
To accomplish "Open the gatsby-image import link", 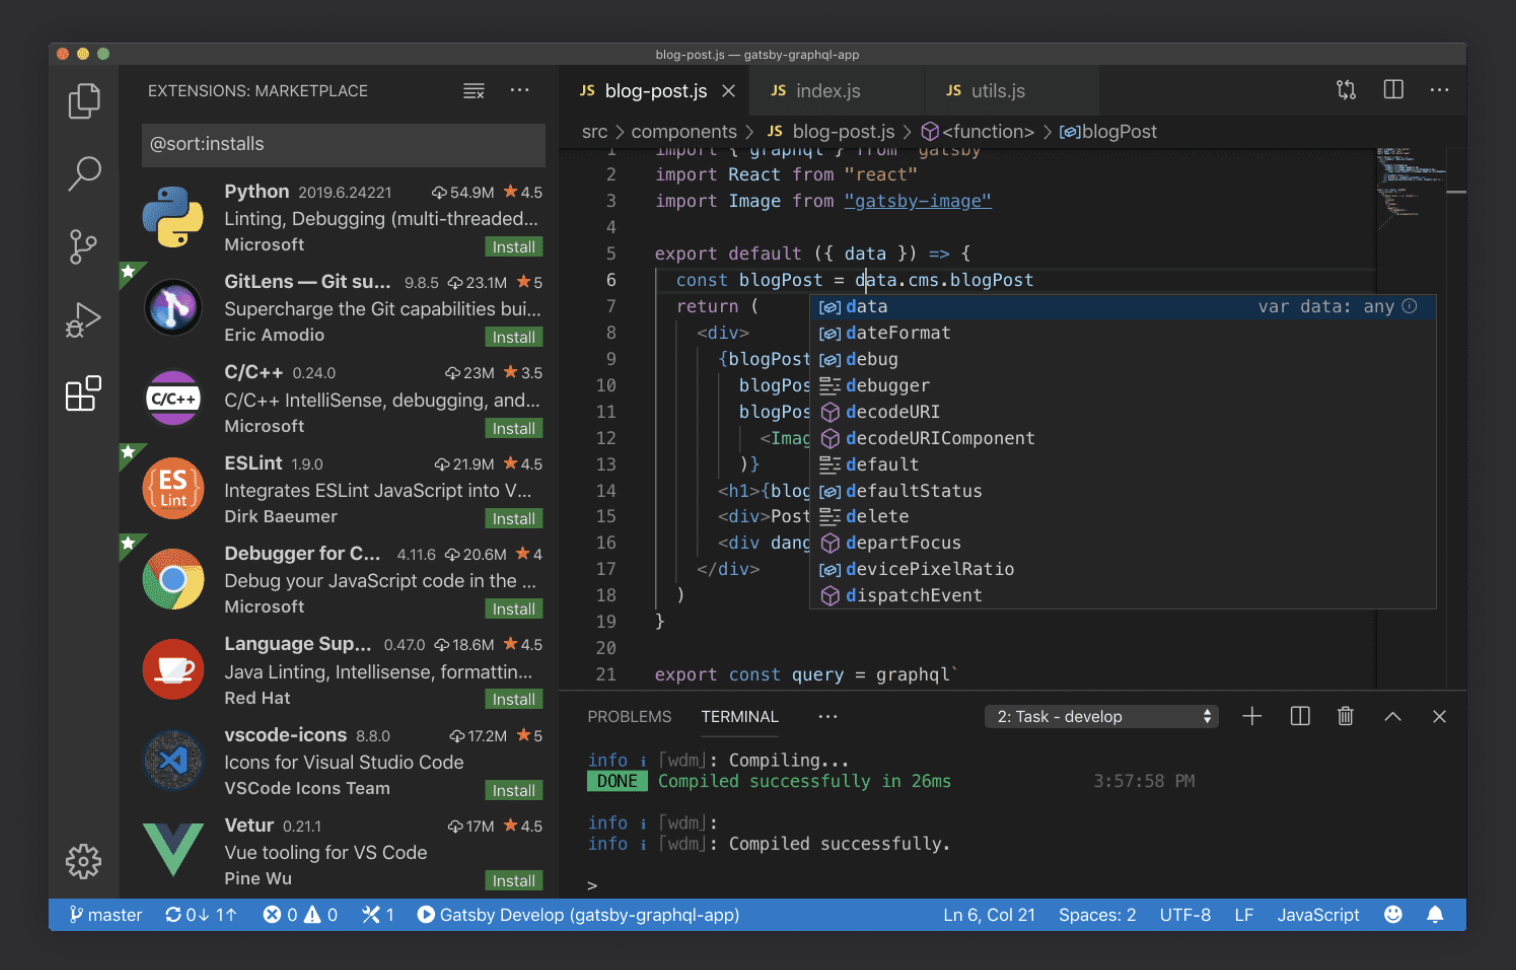I will pyautogui.click(x=917, y=200).
